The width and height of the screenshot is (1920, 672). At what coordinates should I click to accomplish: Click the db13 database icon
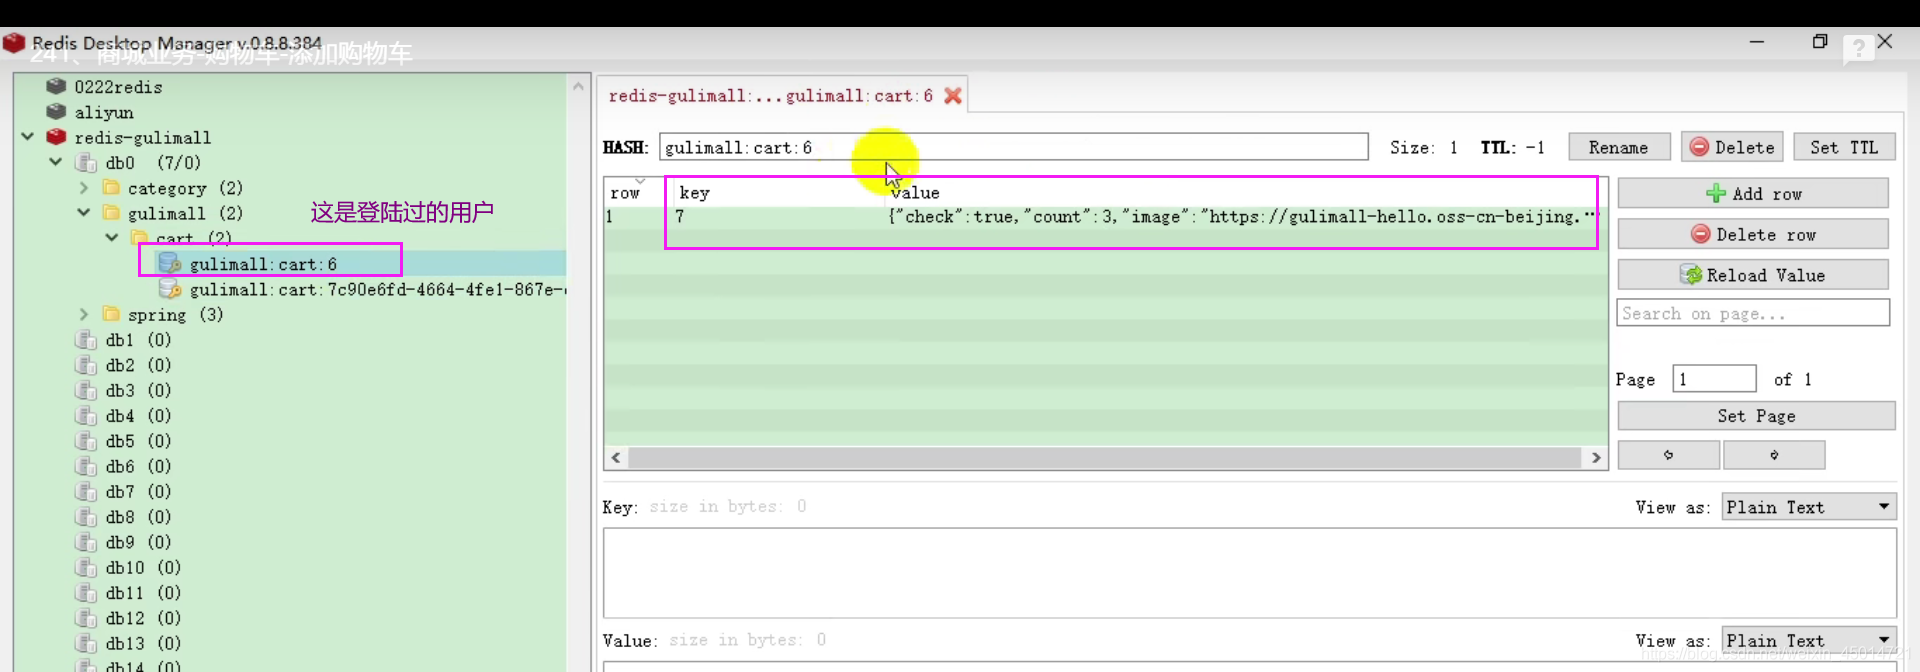[87, 643]
